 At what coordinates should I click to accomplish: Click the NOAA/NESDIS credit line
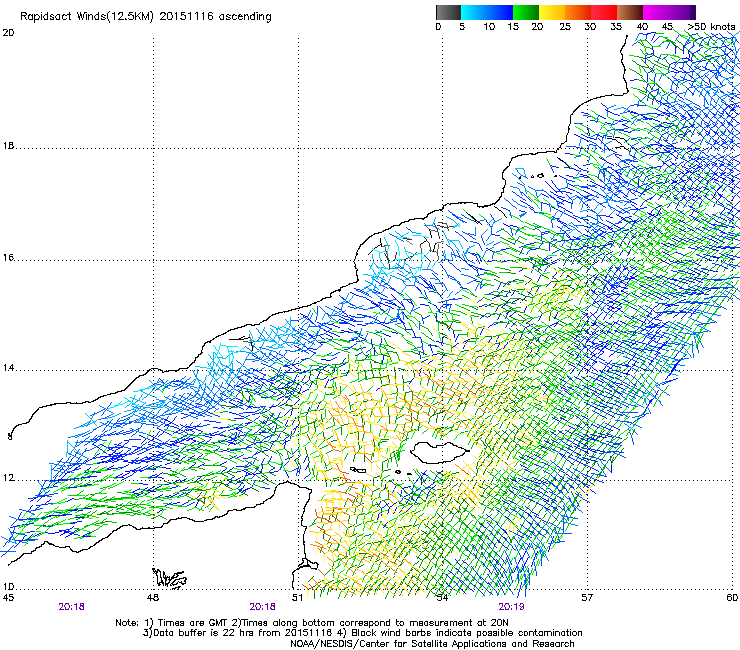pos(432,644)
